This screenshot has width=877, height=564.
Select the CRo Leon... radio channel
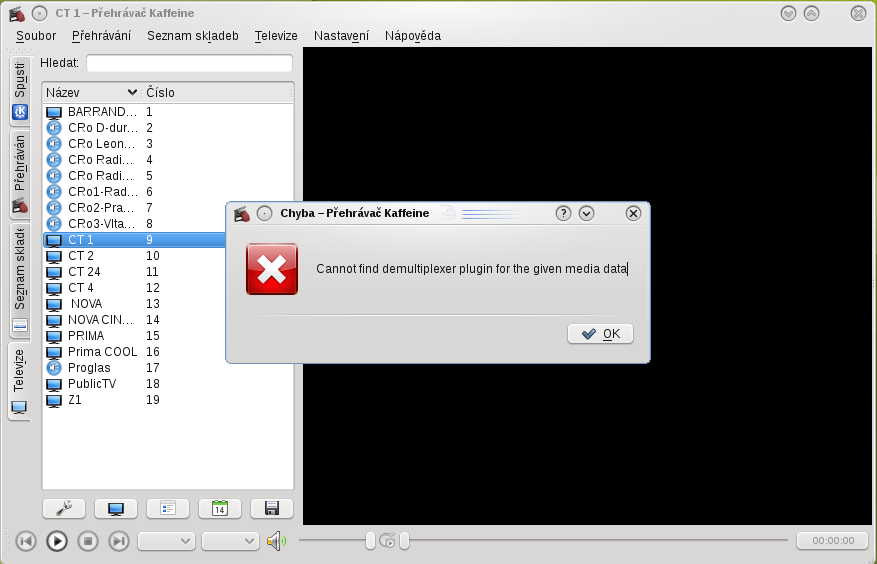(168, 144)
